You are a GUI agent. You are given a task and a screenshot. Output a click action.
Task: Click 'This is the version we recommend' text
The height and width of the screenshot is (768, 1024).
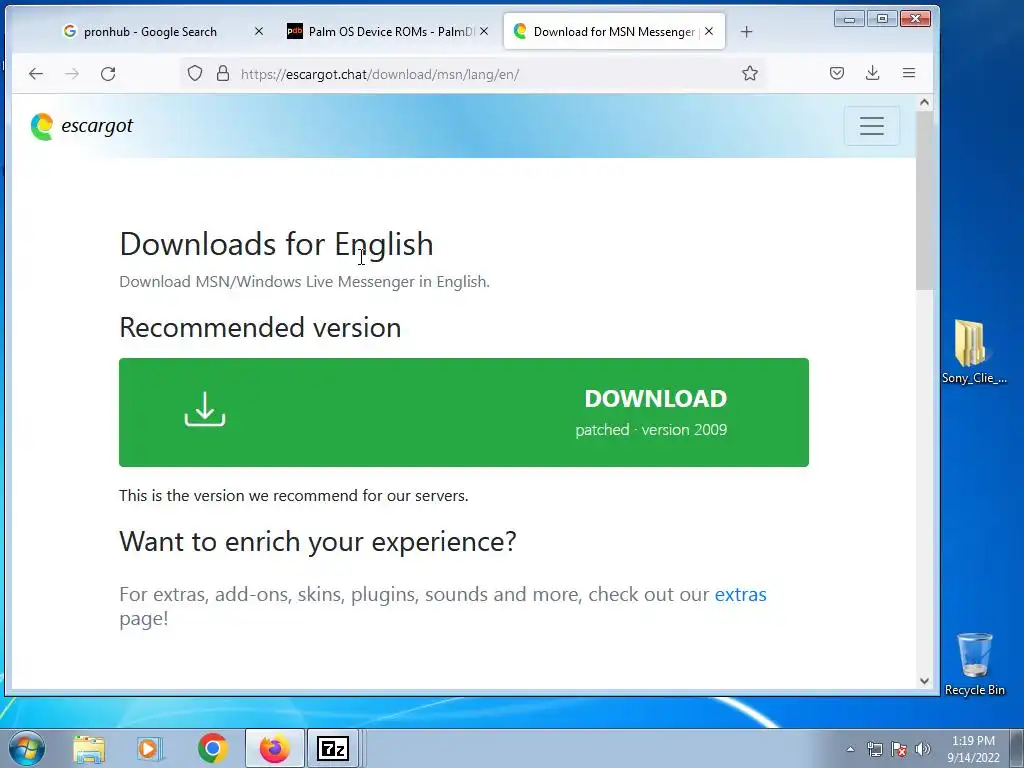coord(293,496)
